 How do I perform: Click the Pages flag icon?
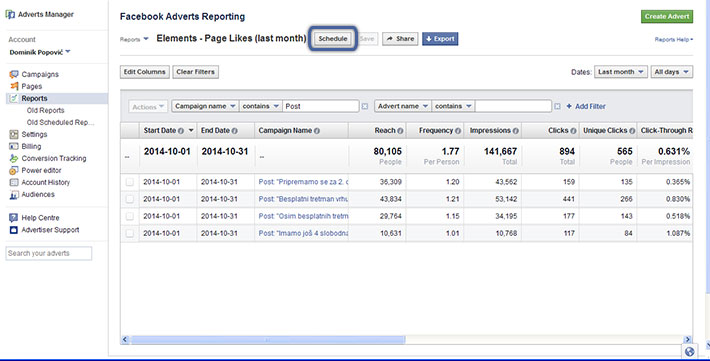pos(14,86)
